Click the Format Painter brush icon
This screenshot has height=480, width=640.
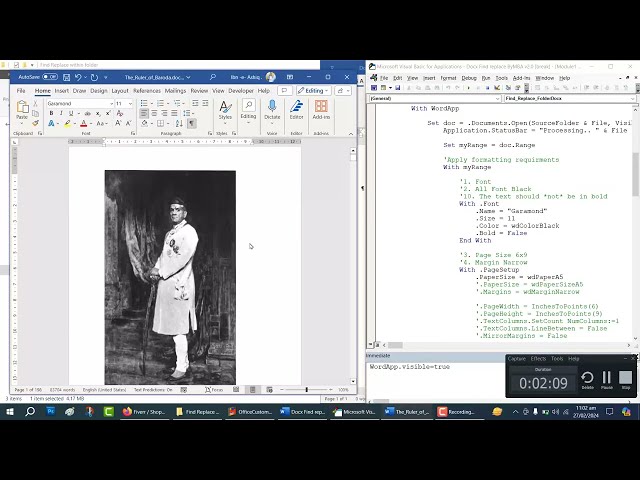coord(36,123)
